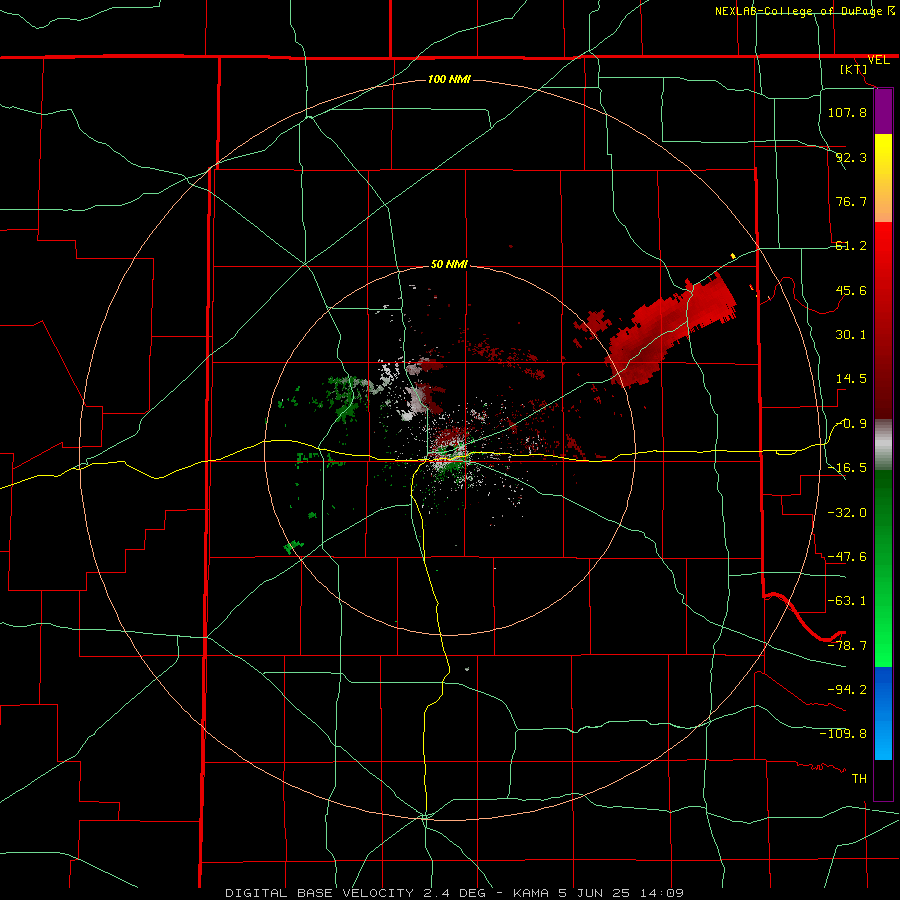This screenshot has width=900, height=900.
Task: Click the 76.7 velocity legend value
Action: [x=851, y=201]
